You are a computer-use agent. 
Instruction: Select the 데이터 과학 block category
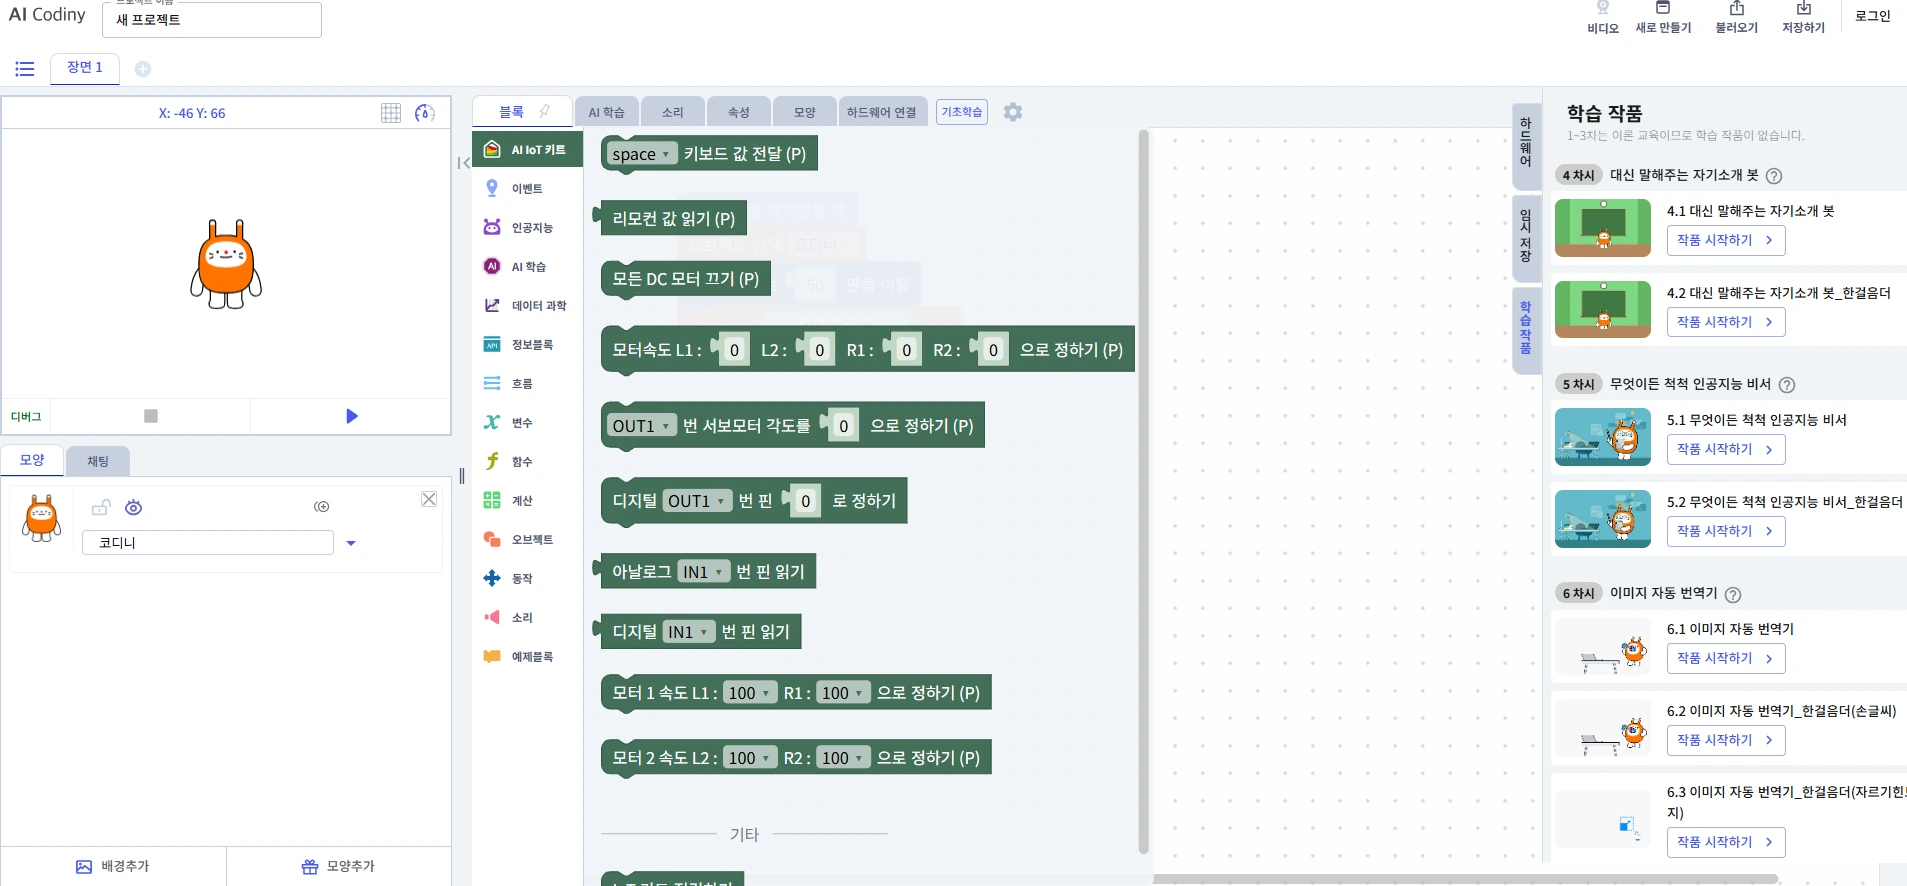527,306
